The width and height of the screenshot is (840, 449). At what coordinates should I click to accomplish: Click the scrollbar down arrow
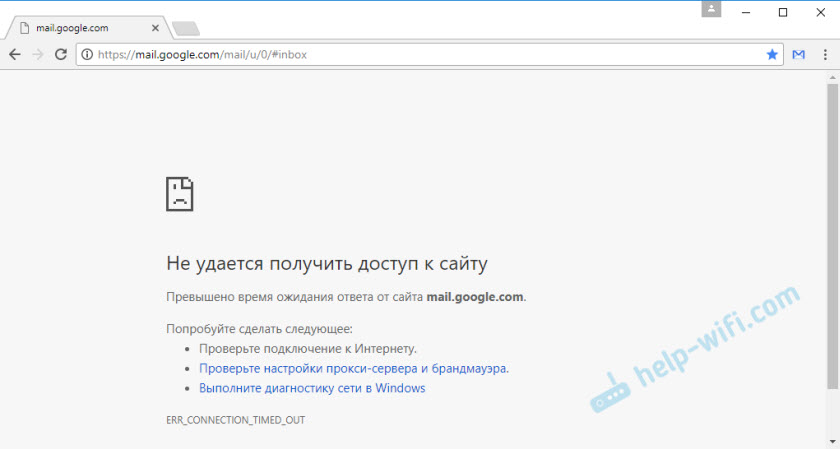[x=832, y=442]
